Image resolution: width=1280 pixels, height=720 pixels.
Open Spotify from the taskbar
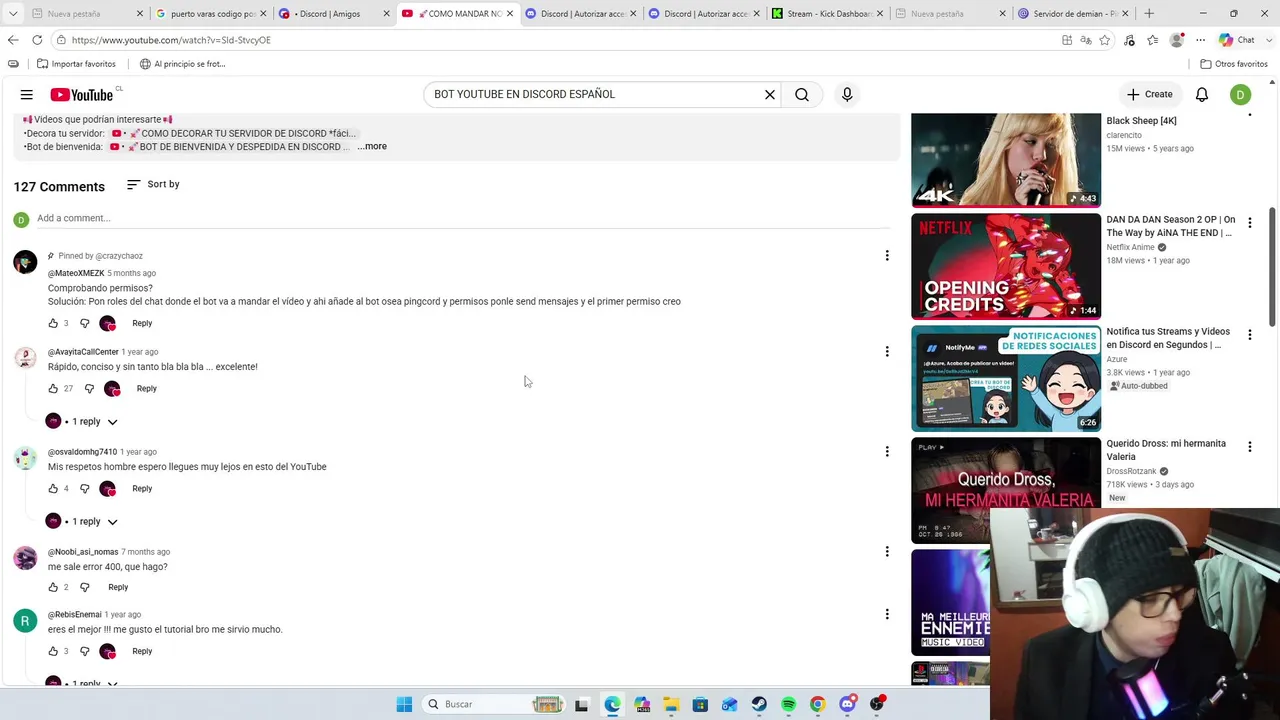(x=788, y=704)
